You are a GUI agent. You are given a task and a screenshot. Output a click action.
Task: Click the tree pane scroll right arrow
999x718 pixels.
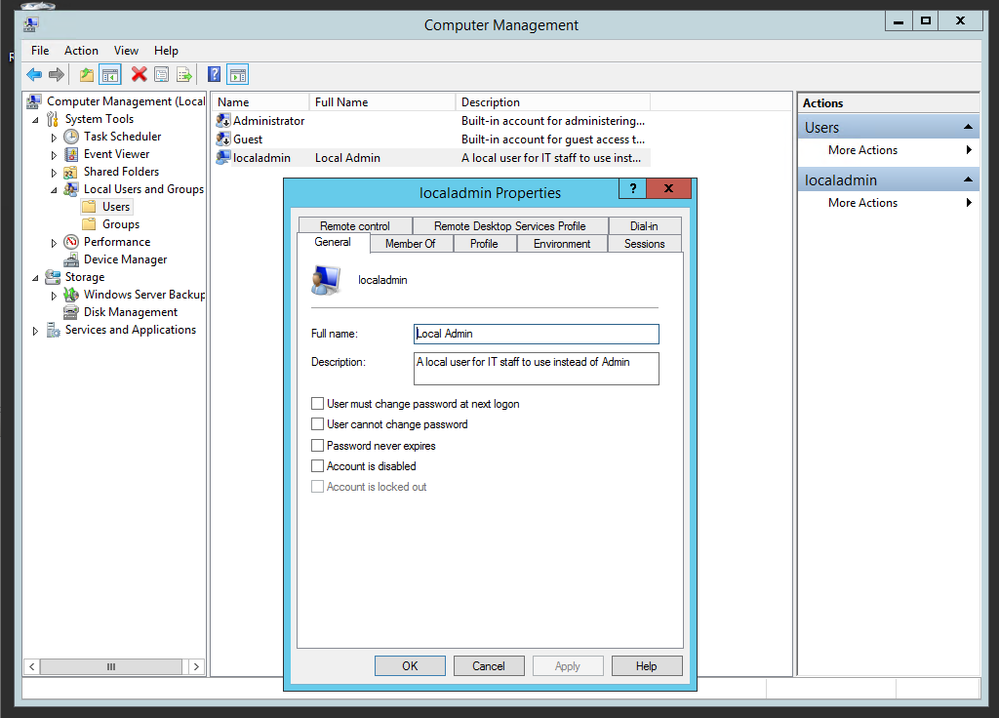[196, 666]
